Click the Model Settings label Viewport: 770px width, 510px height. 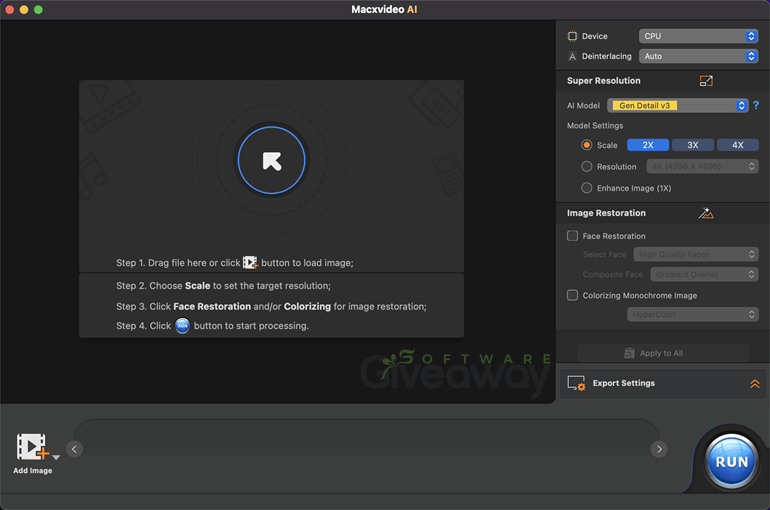(x=595, y=126)
